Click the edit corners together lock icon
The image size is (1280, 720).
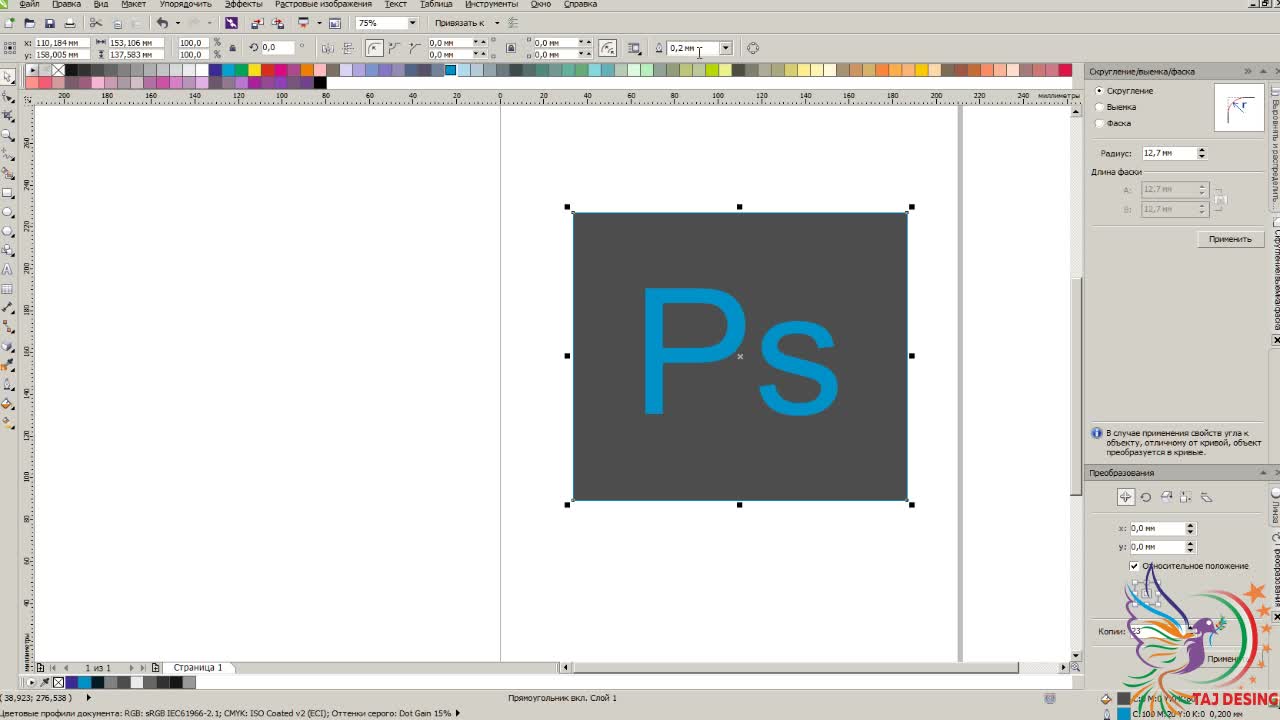pyautogui.click(x=511, y=48)
